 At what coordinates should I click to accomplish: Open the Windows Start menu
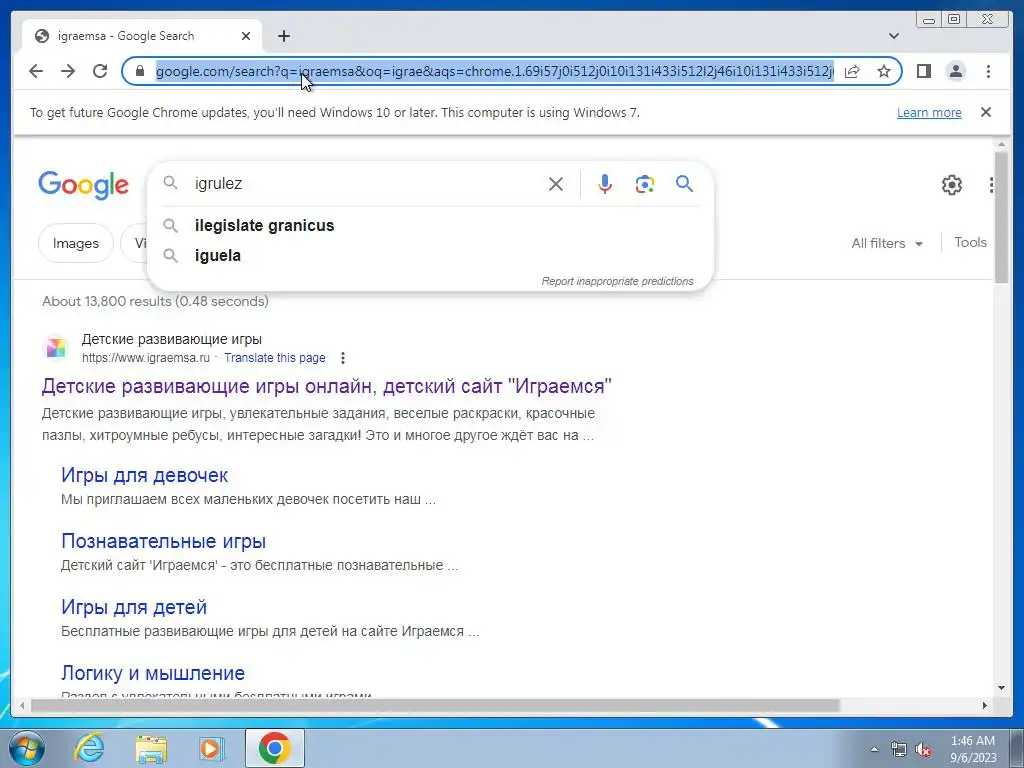26,748
